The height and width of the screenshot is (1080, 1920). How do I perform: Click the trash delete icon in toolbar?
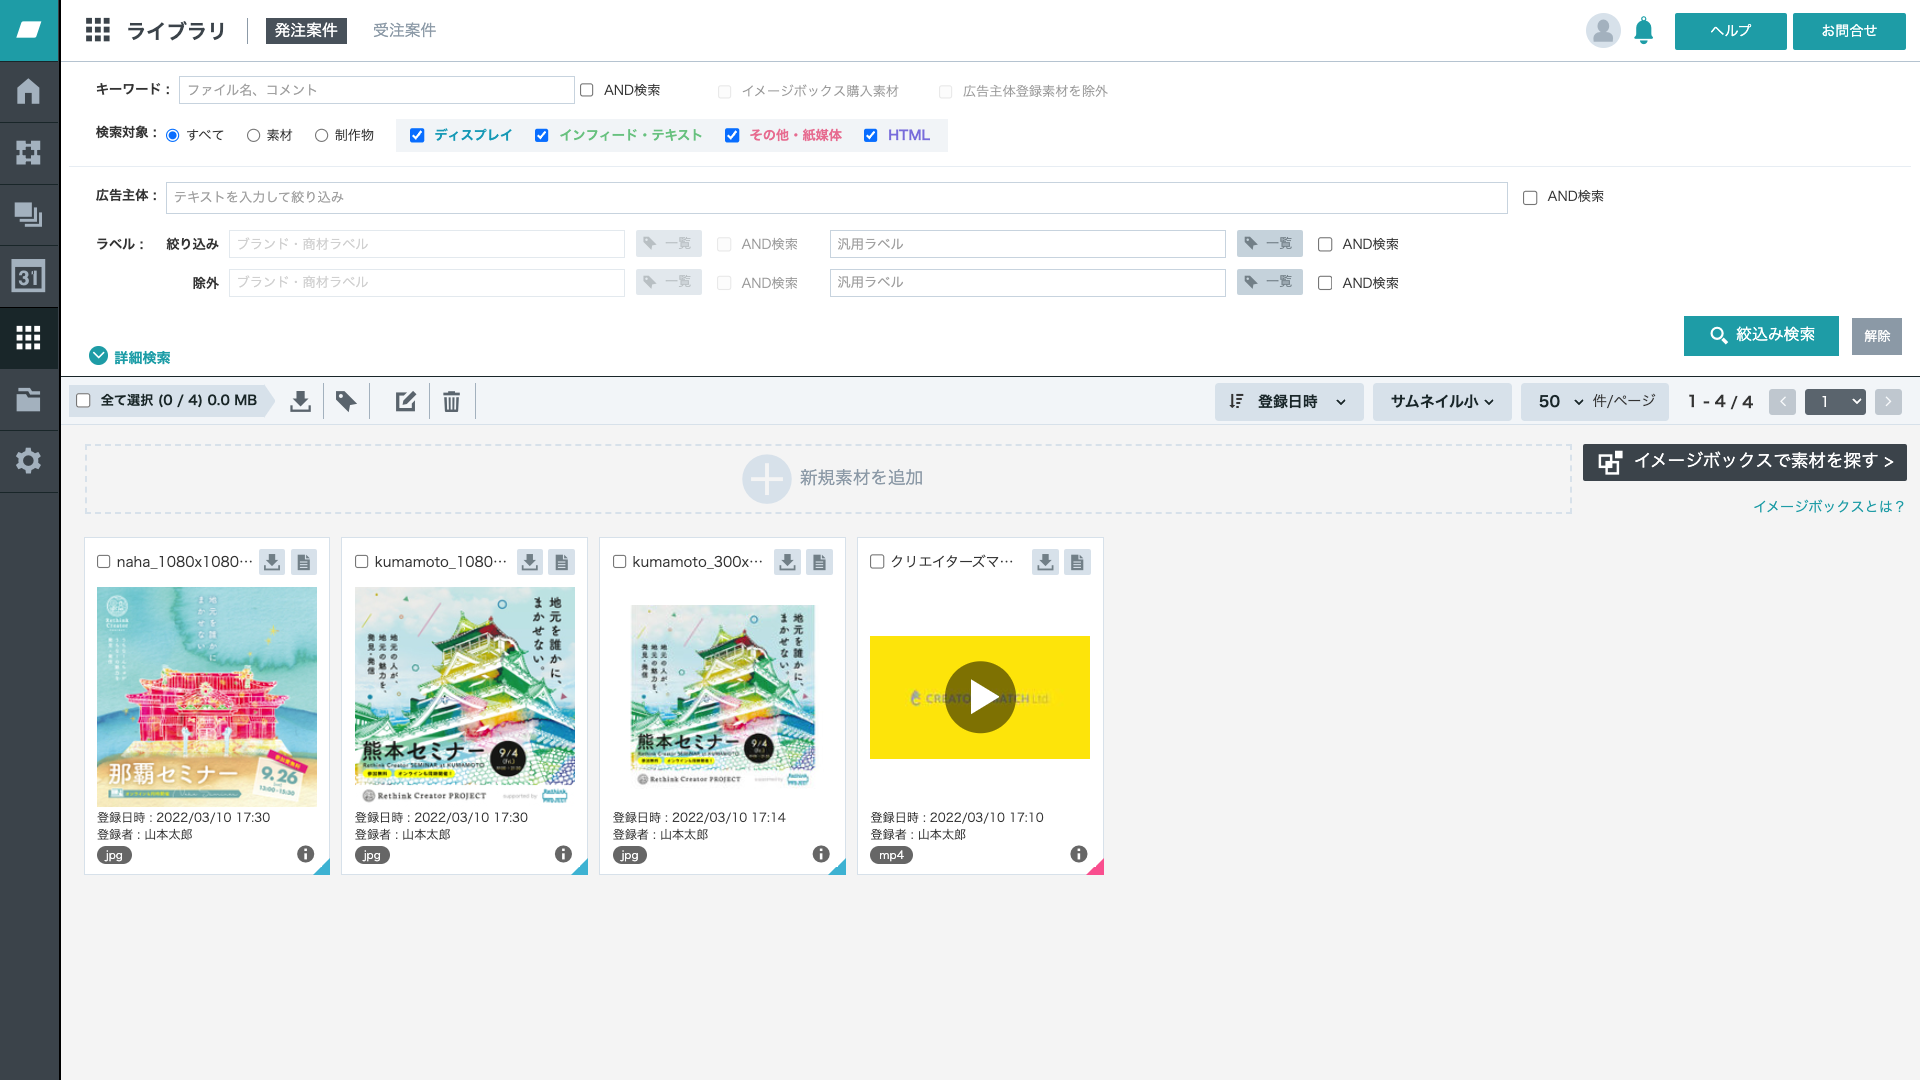452,401
